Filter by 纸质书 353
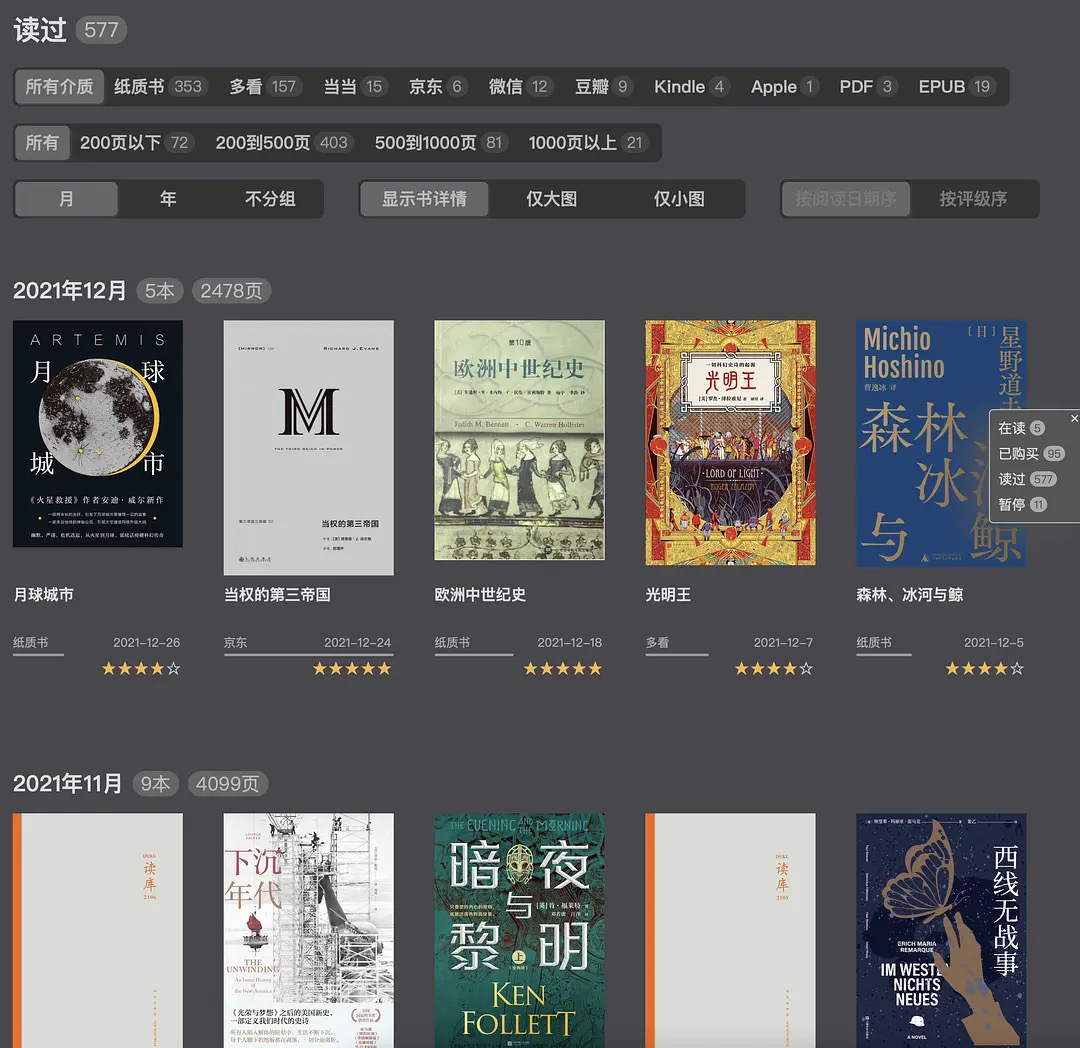Viewport: 1080px width, 1048px height. [158, 87]
